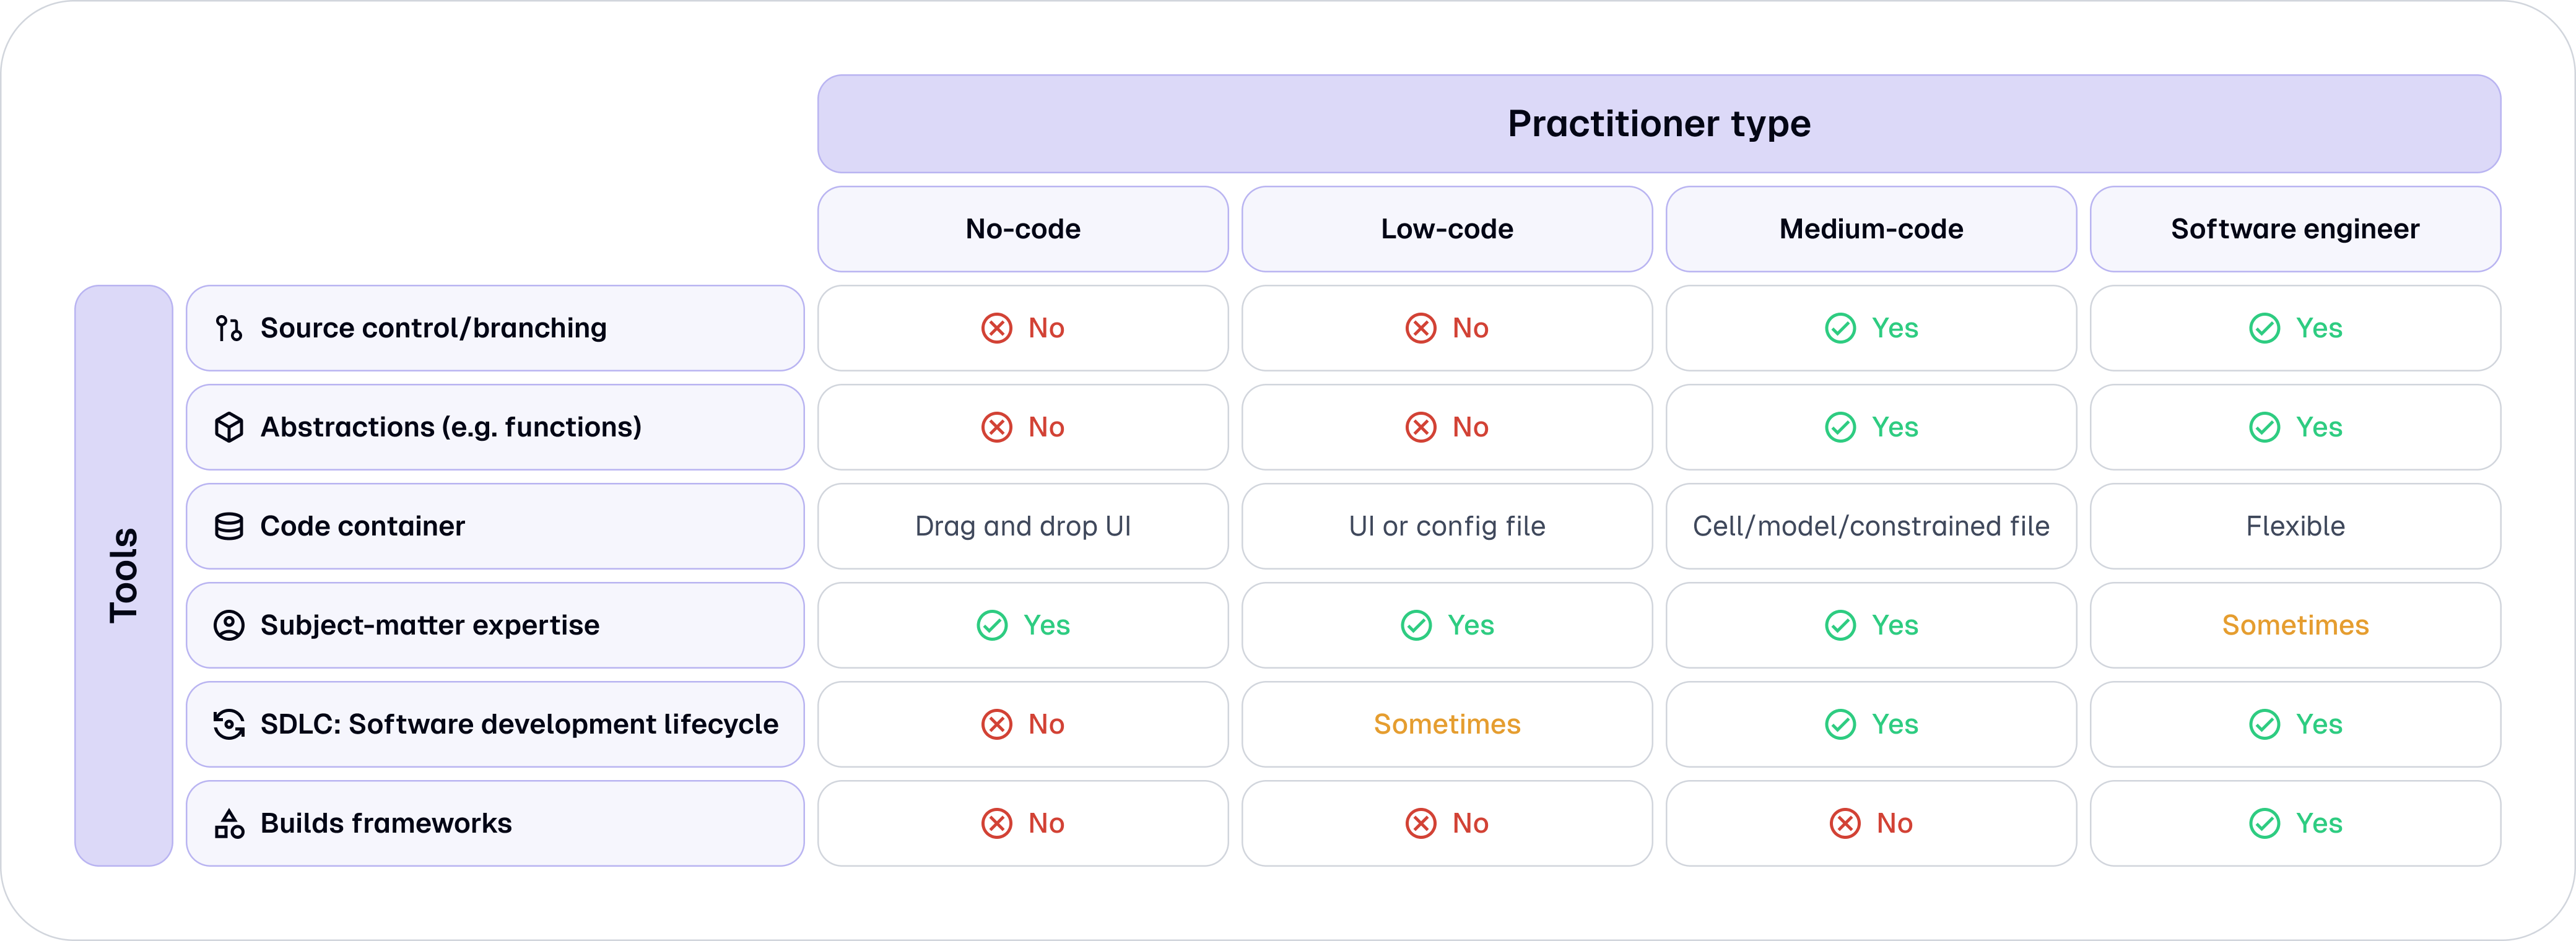Click the vertical Tools label bar
Viewport: 2576px width, 941px height.
124,576
